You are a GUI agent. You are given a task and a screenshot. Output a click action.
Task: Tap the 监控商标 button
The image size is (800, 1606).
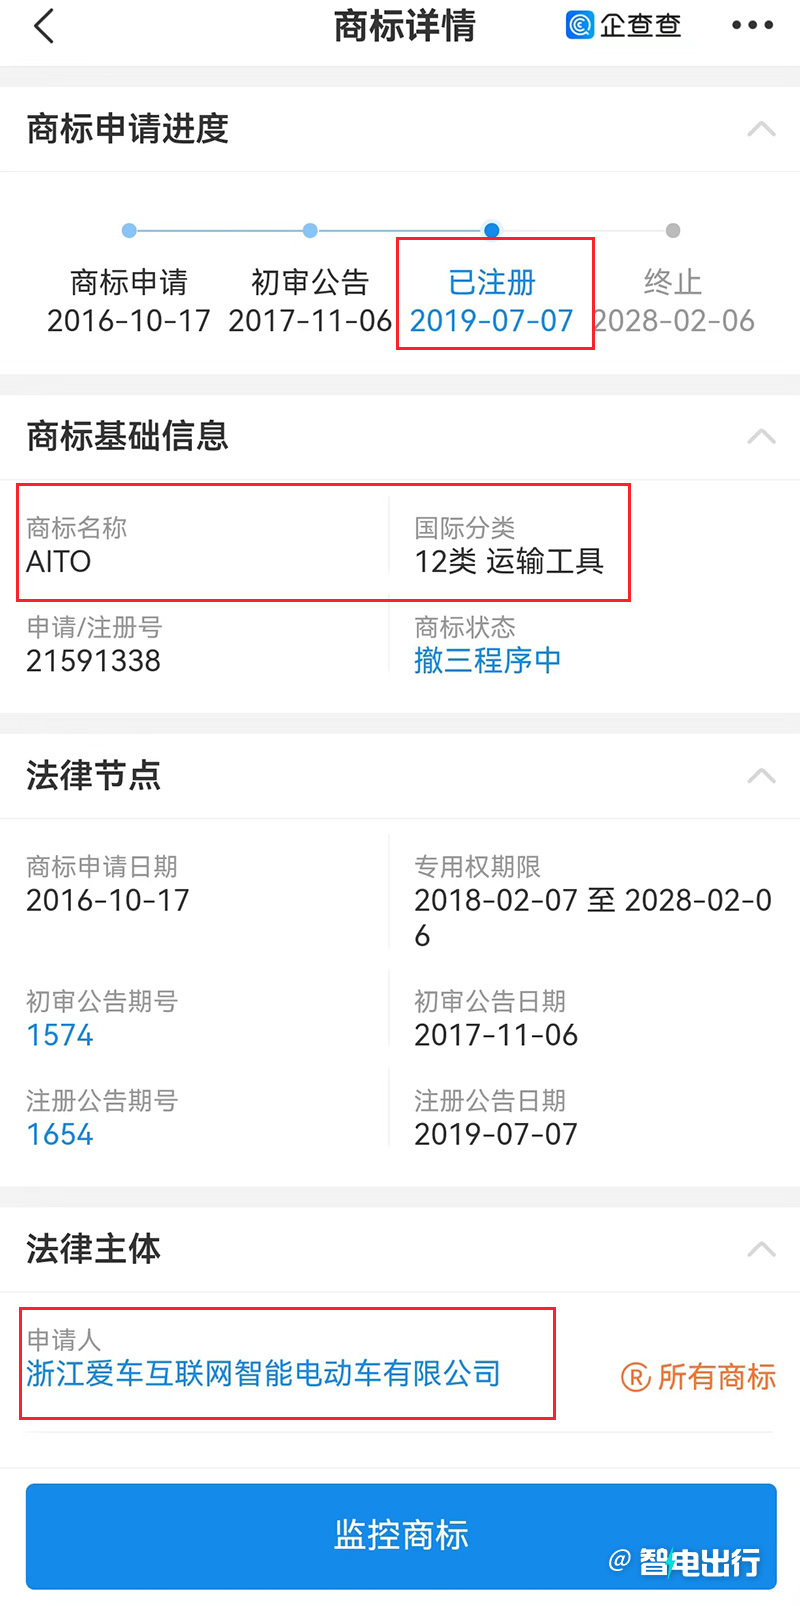click(x=401, y=1535)
